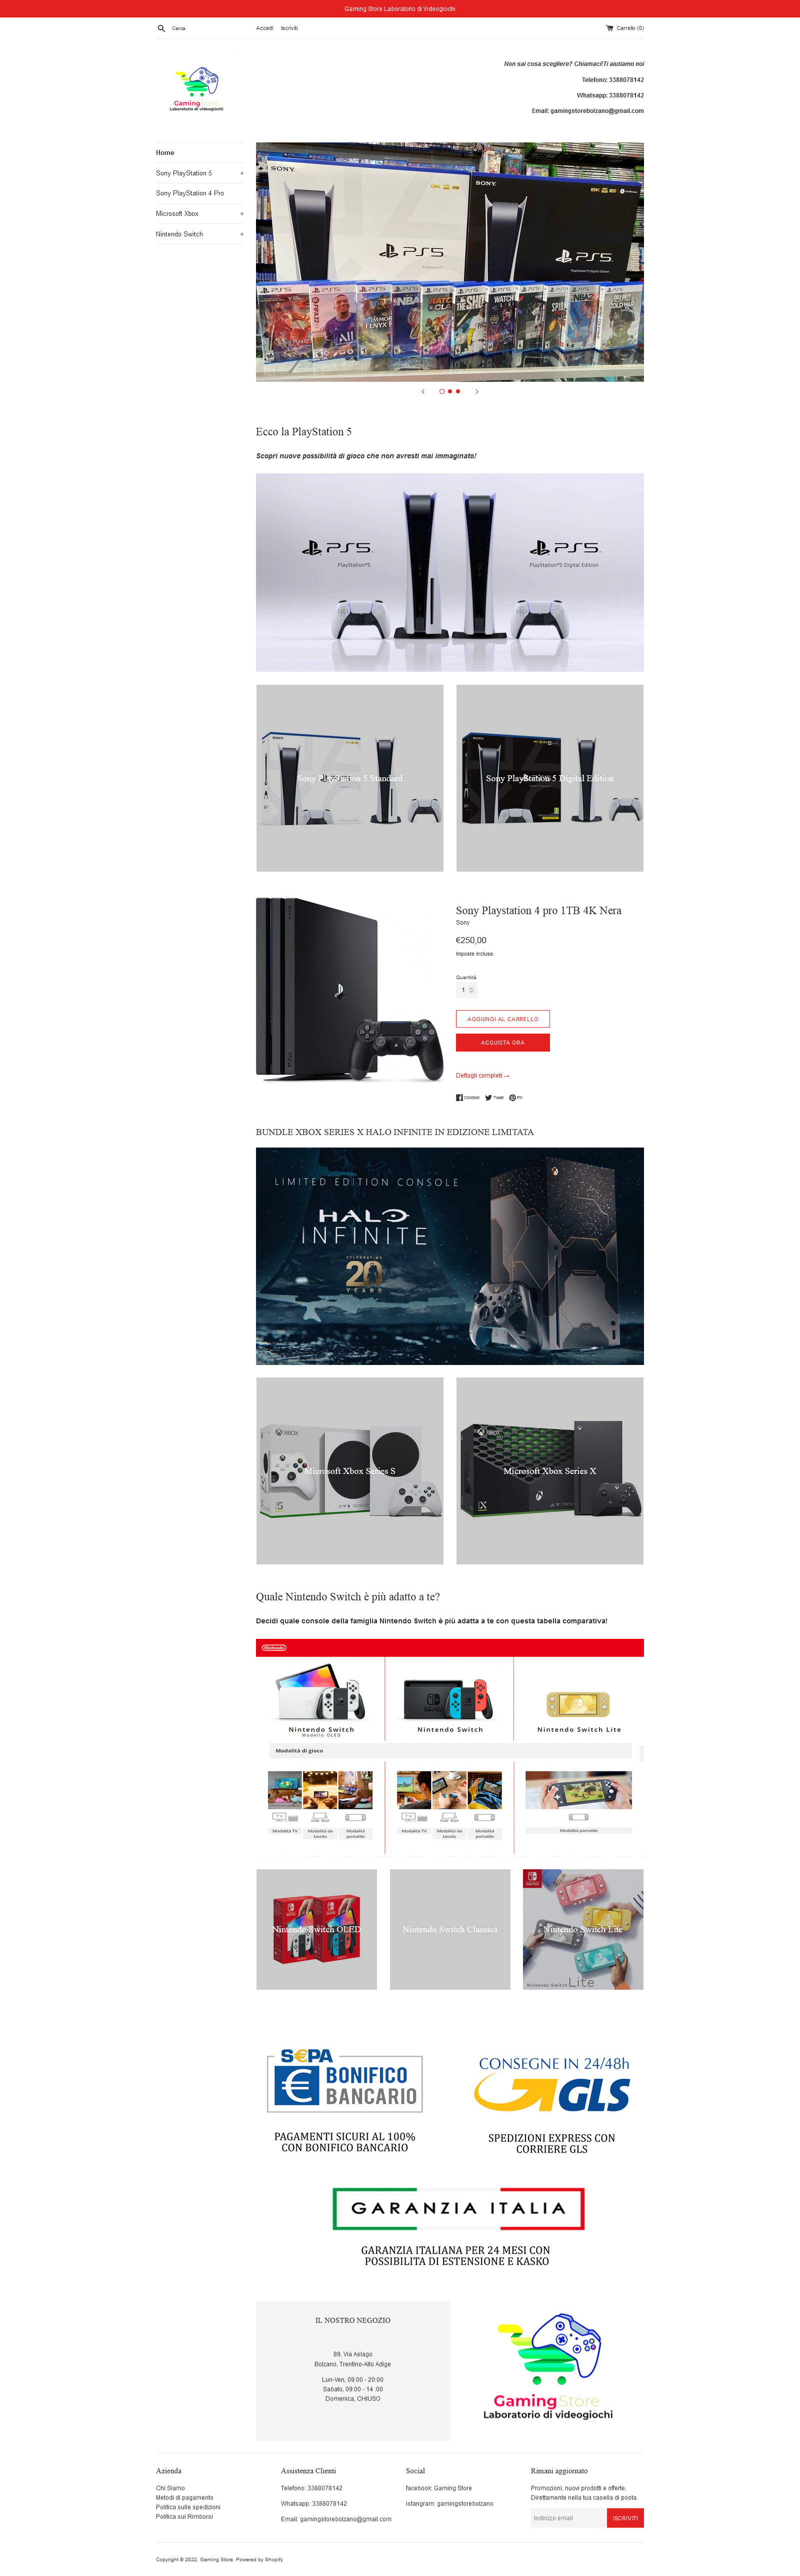Go to previous slide arrow
800x2576 pixels.
pos(423,391)
